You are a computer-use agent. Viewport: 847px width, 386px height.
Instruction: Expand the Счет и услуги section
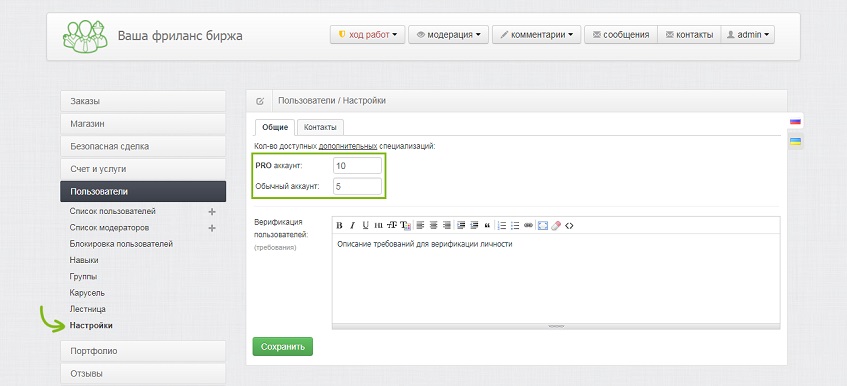coord(143,169)
